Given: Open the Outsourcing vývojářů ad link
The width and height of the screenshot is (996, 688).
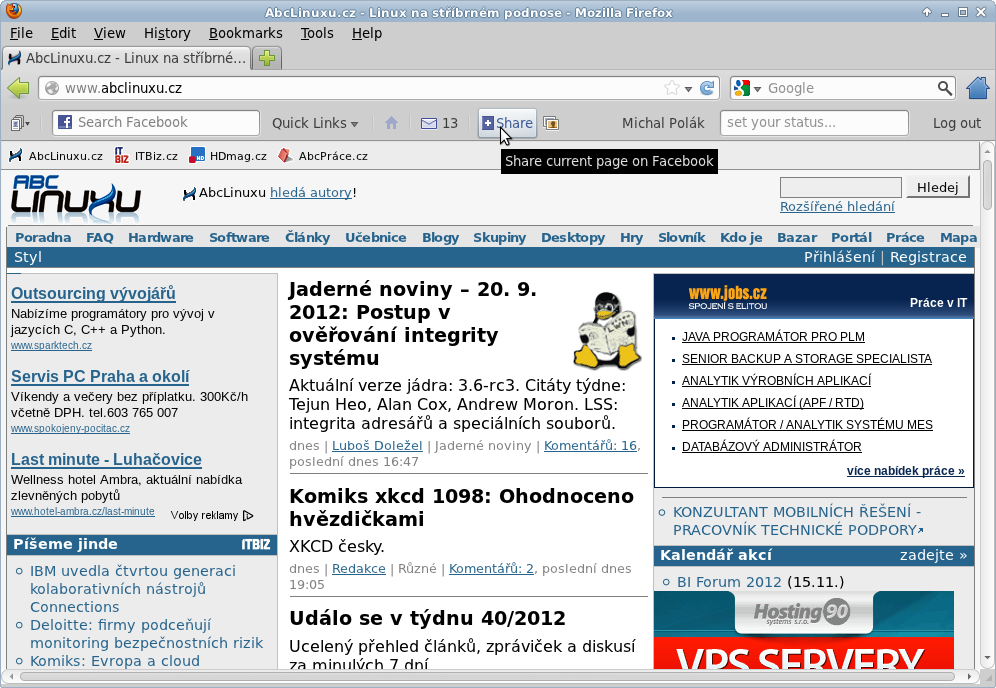Looking at the screenshot, I should [93, 293].
